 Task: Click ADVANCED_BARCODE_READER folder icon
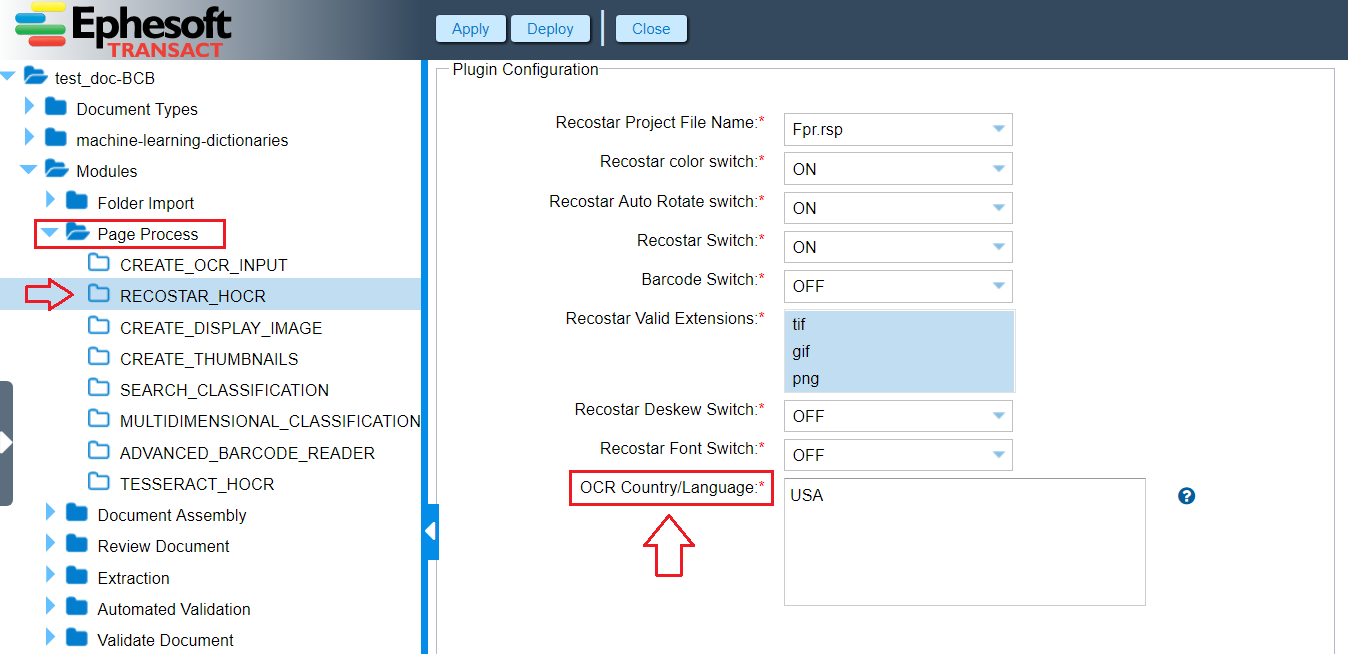coord(98,452)
